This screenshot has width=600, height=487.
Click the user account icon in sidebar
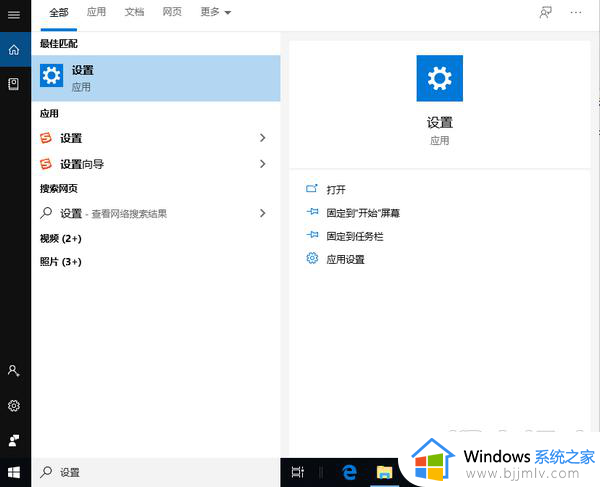[x=14, y=370]
